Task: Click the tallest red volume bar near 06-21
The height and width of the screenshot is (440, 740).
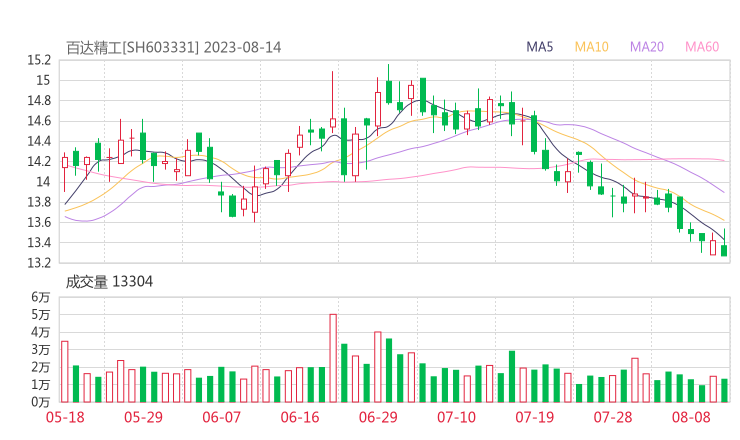Action: (333, 358)
